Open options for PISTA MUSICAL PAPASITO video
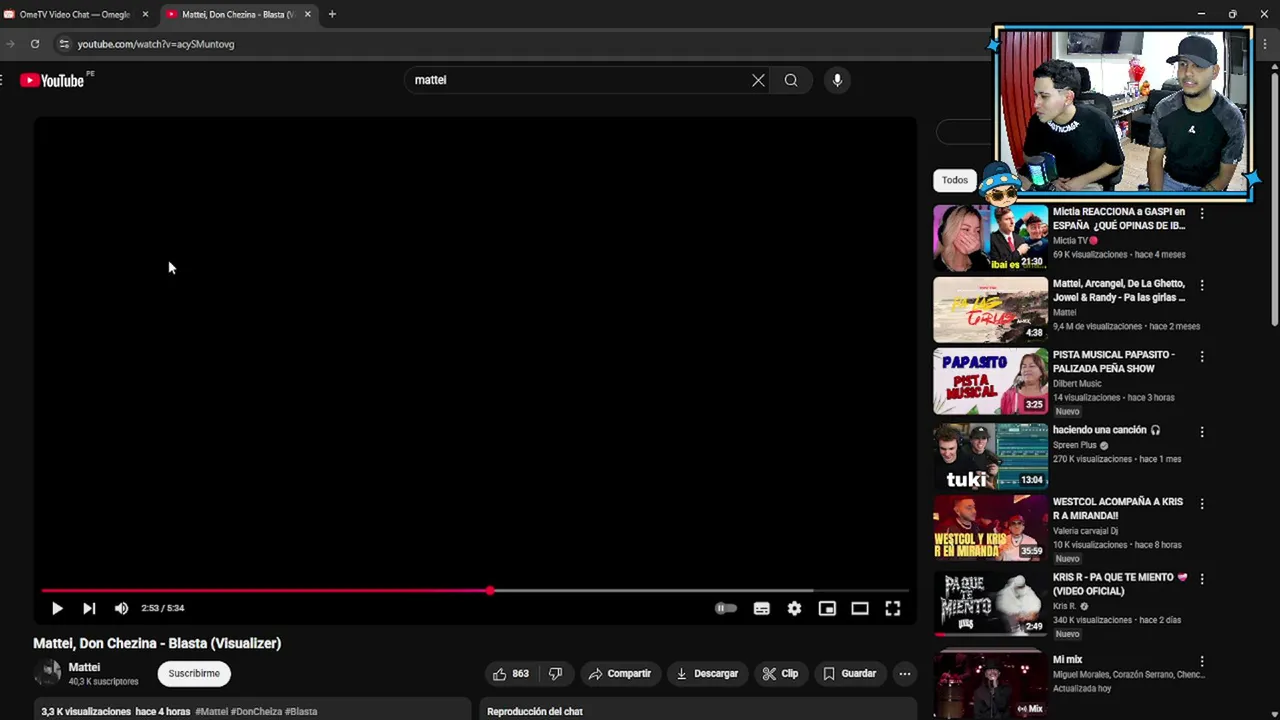This screenshot has width=1280, height=720. click(1202, 356)
